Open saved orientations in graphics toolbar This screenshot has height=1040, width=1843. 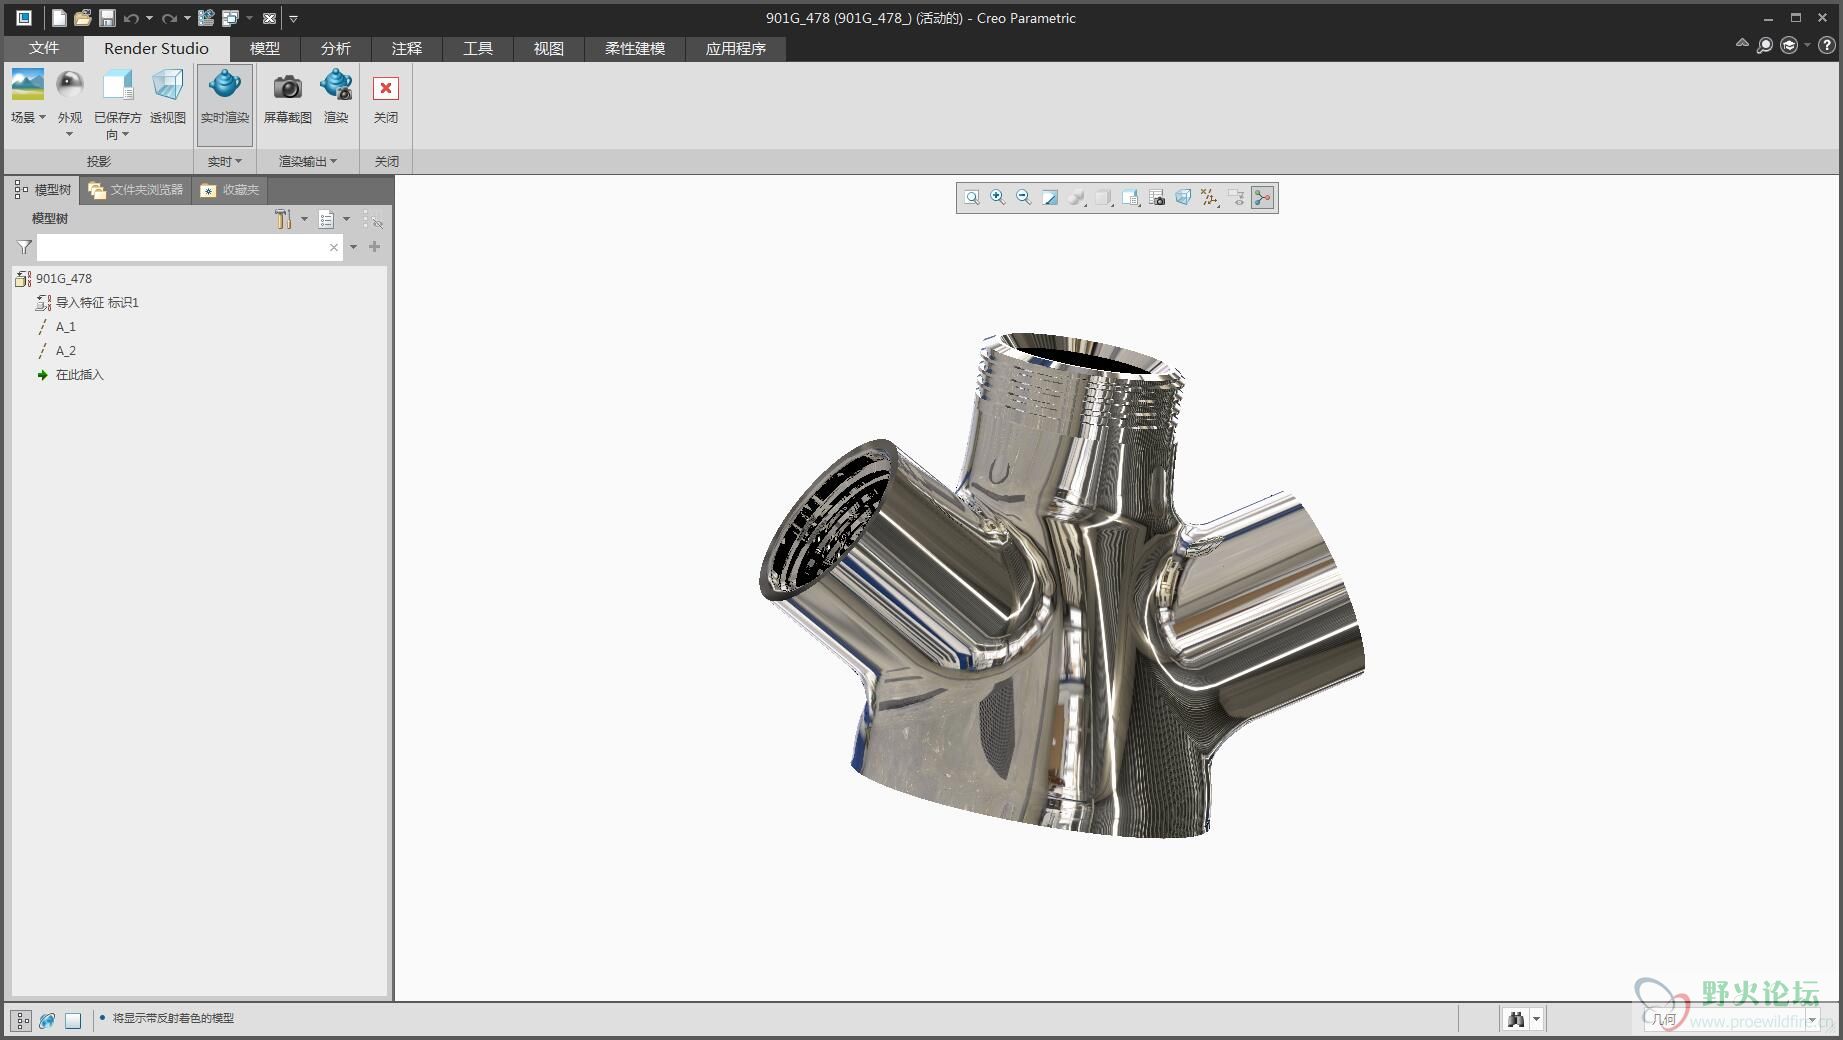click(1130, 198)
